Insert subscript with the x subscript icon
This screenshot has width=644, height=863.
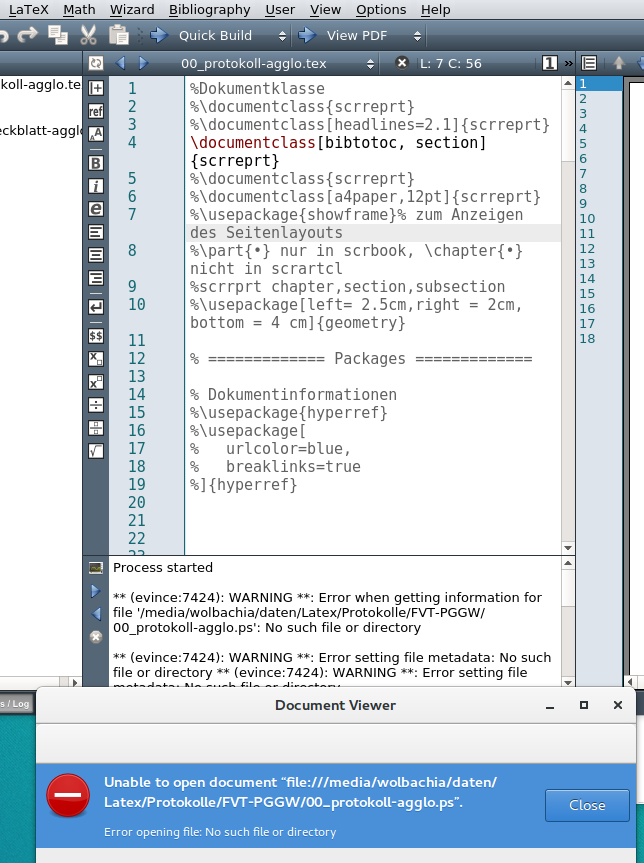click(96, 358)
